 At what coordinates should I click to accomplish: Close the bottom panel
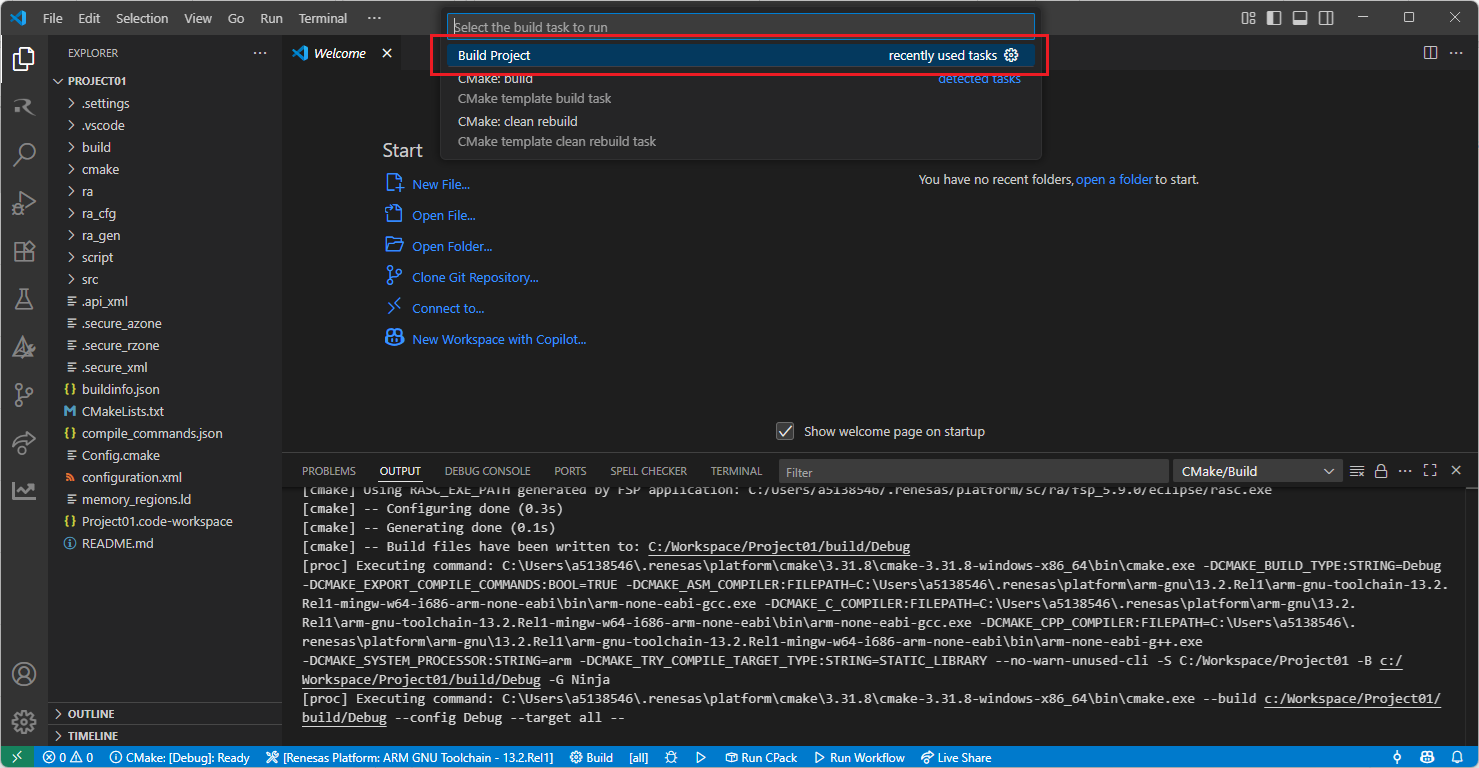(1455, 471)
